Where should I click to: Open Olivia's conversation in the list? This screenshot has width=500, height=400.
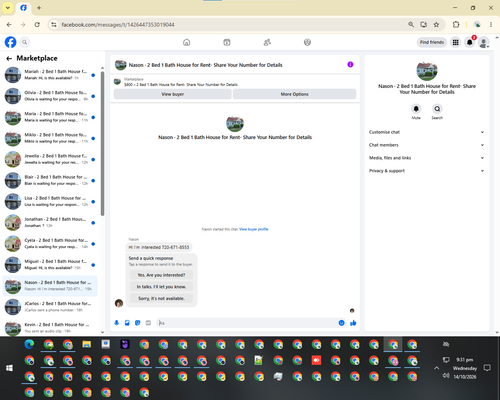tap(50, 96)
